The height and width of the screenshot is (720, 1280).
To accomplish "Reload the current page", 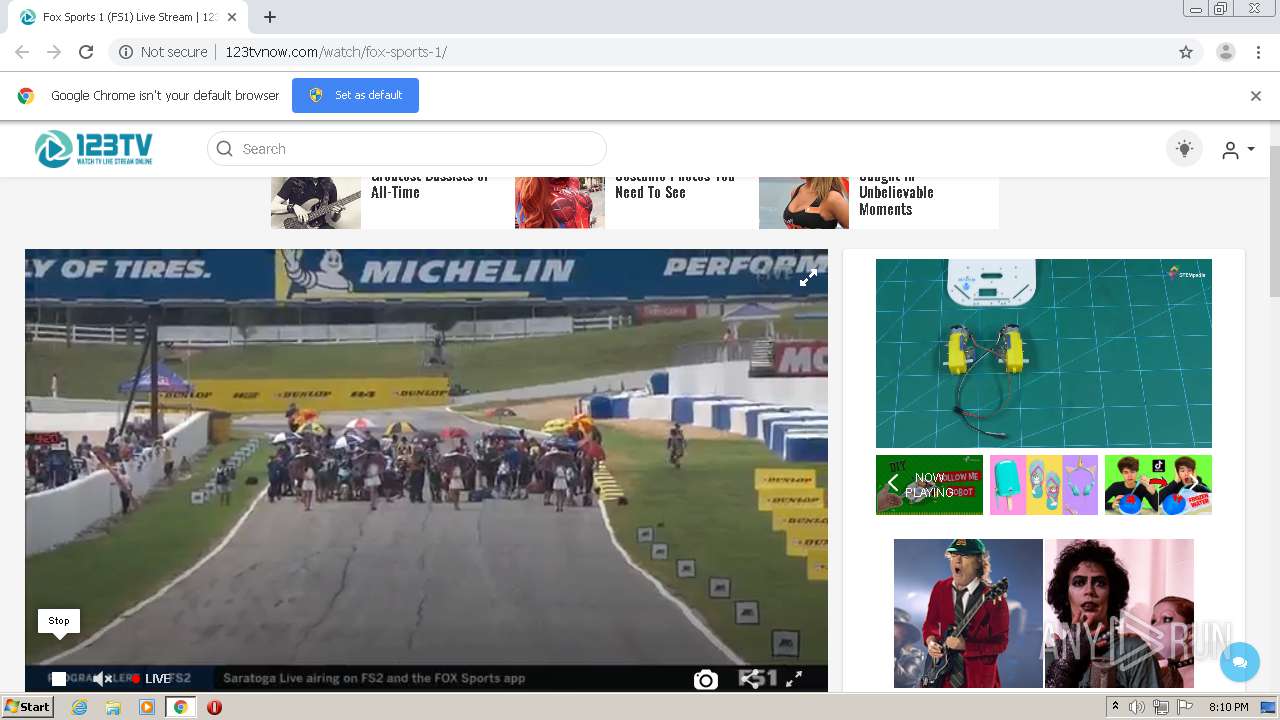I will [x=86, y=52].
